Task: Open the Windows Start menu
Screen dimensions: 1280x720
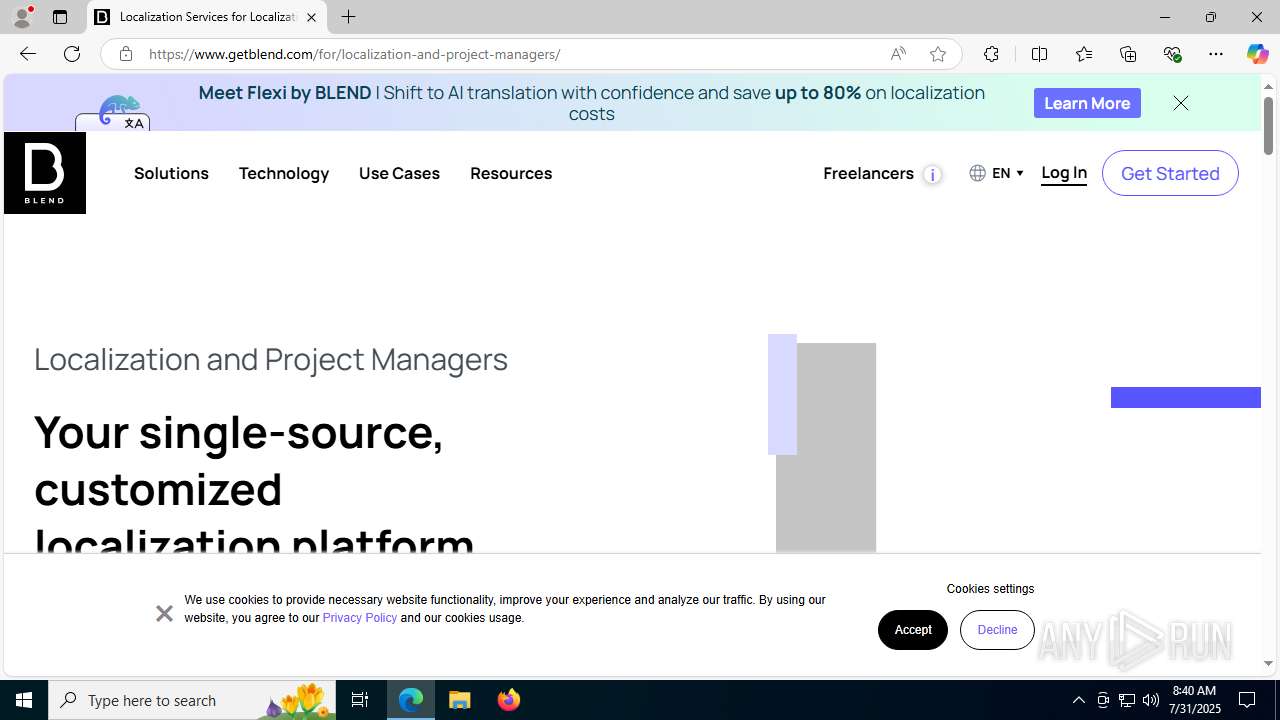Action: click(x=24, y=700)
